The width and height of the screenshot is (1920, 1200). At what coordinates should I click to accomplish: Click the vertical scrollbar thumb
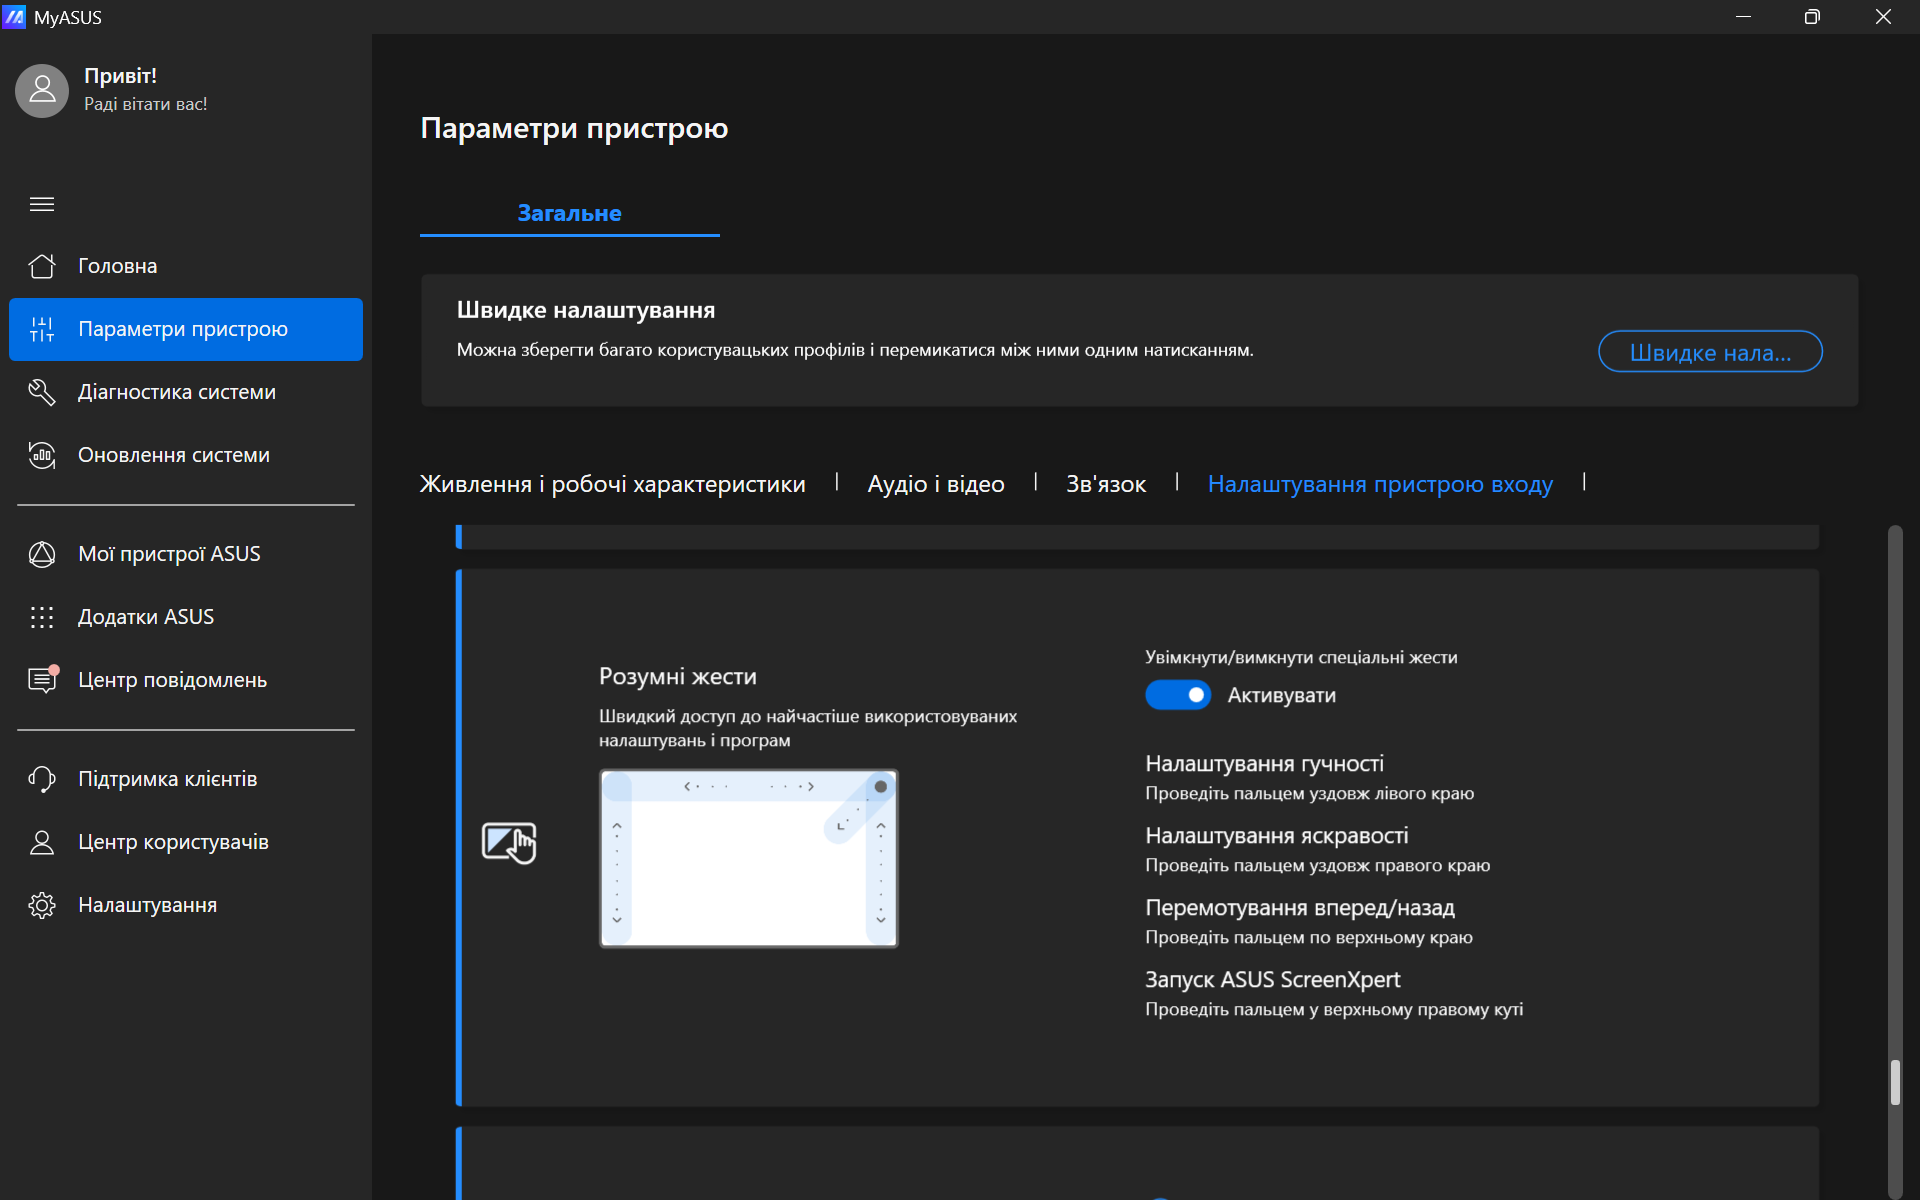pos(1895,1082)
